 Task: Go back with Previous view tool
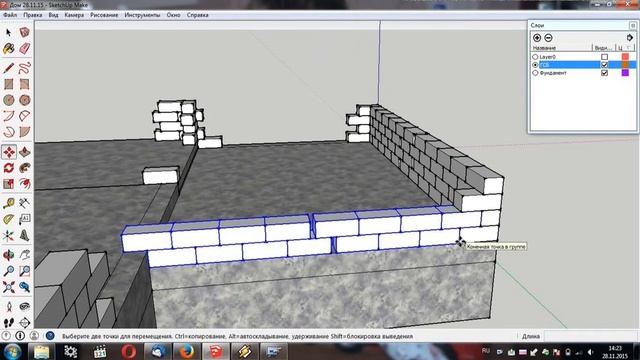point(24,287)
